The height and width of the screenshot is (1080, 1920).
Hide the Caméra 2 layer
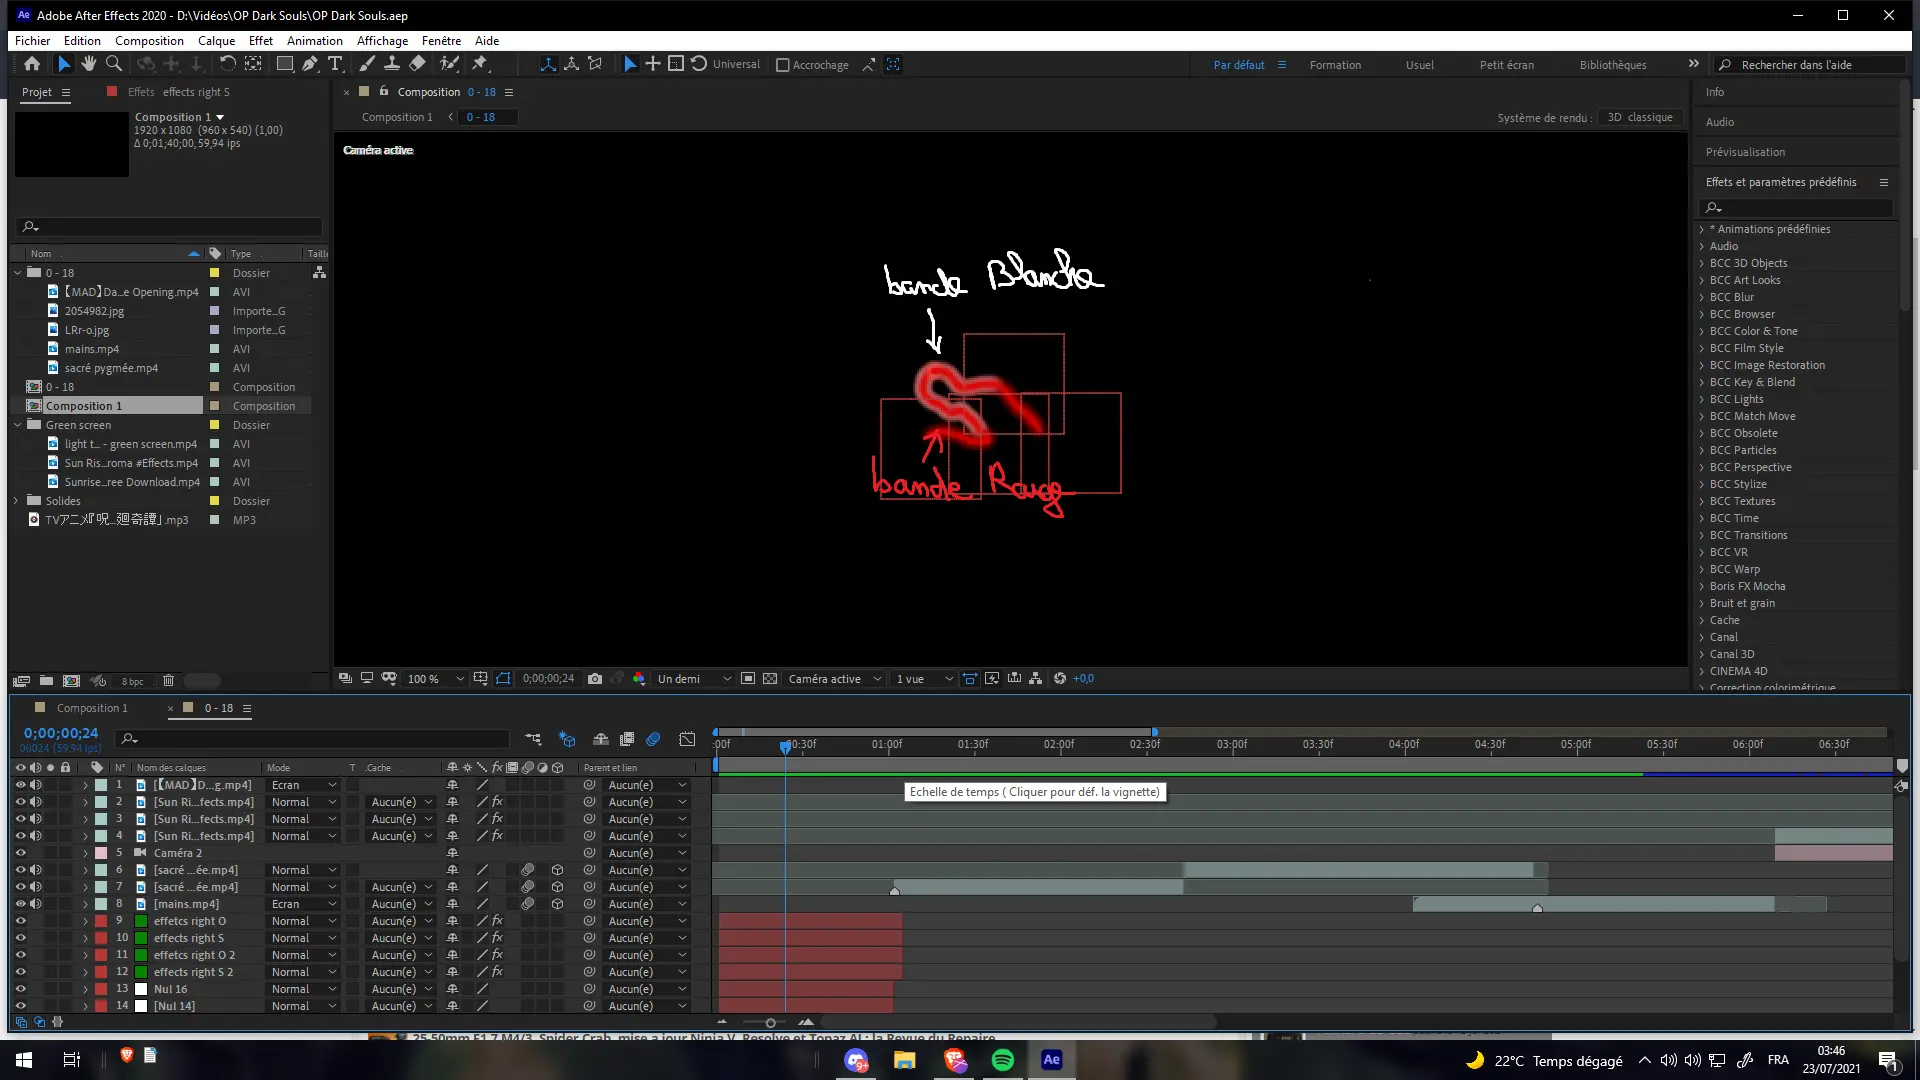pyautogui.click(x=20, y=853)
